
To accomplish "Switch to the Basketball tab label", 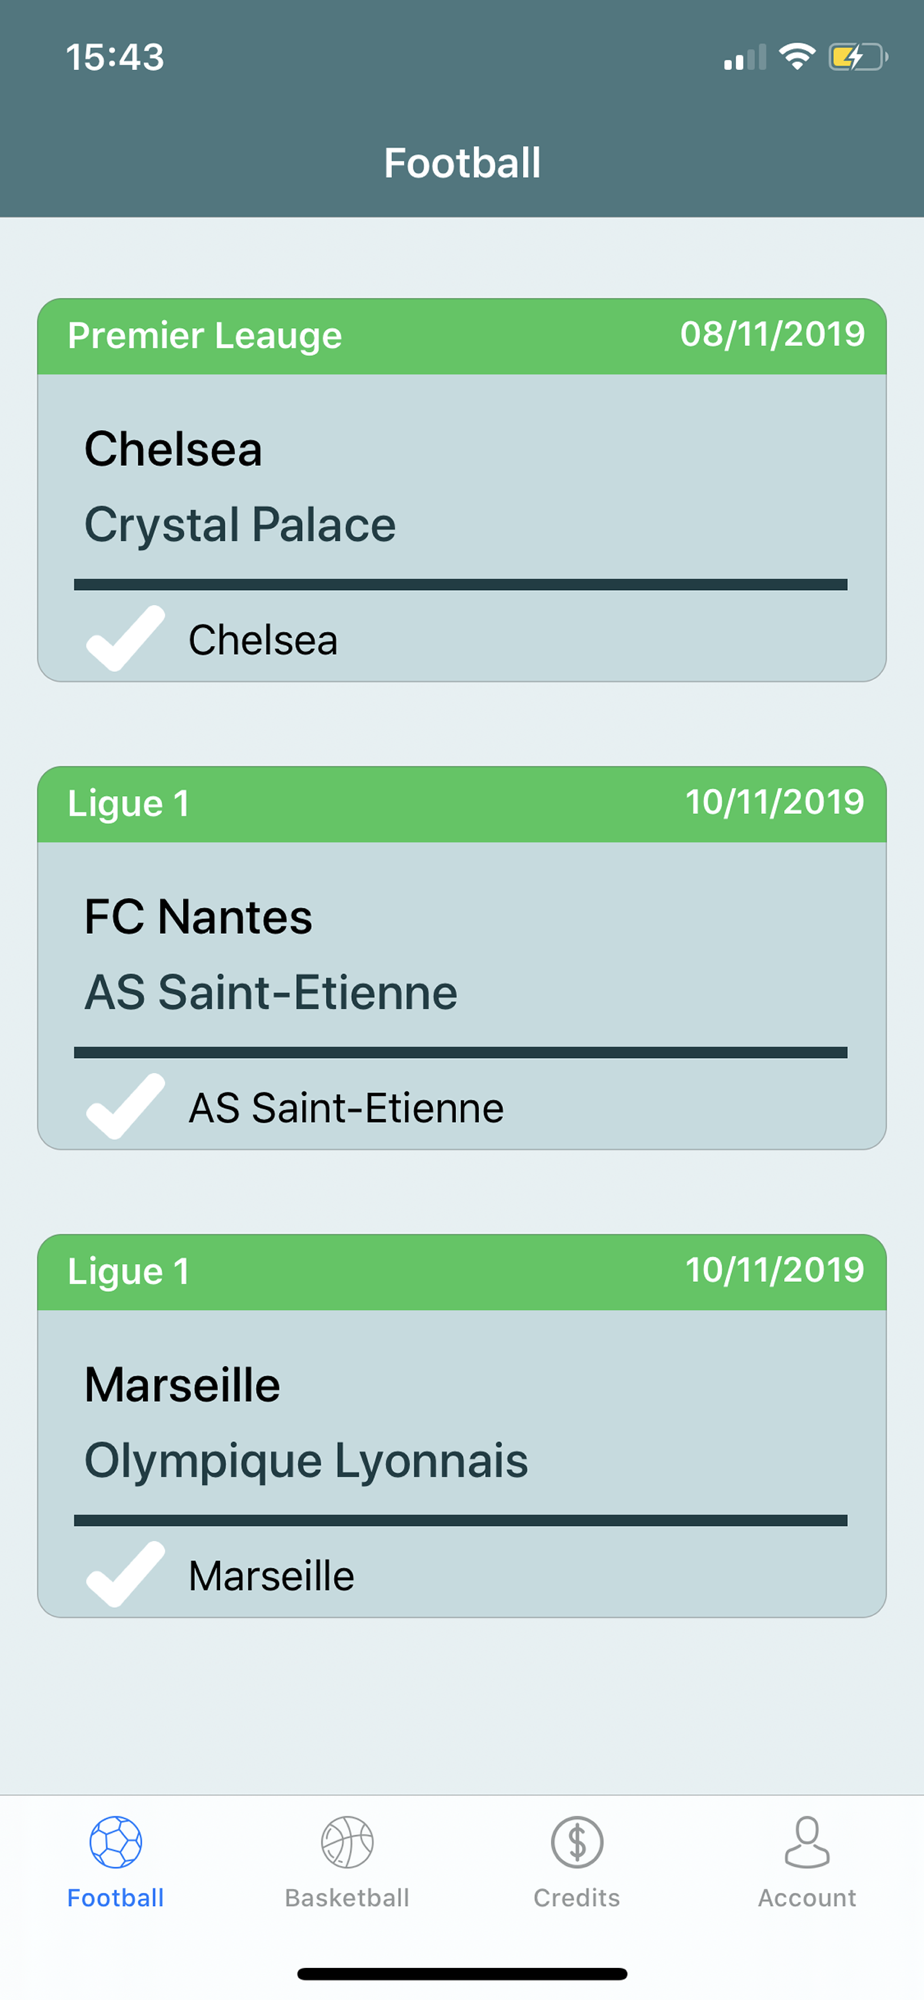I will (347, 1898).
